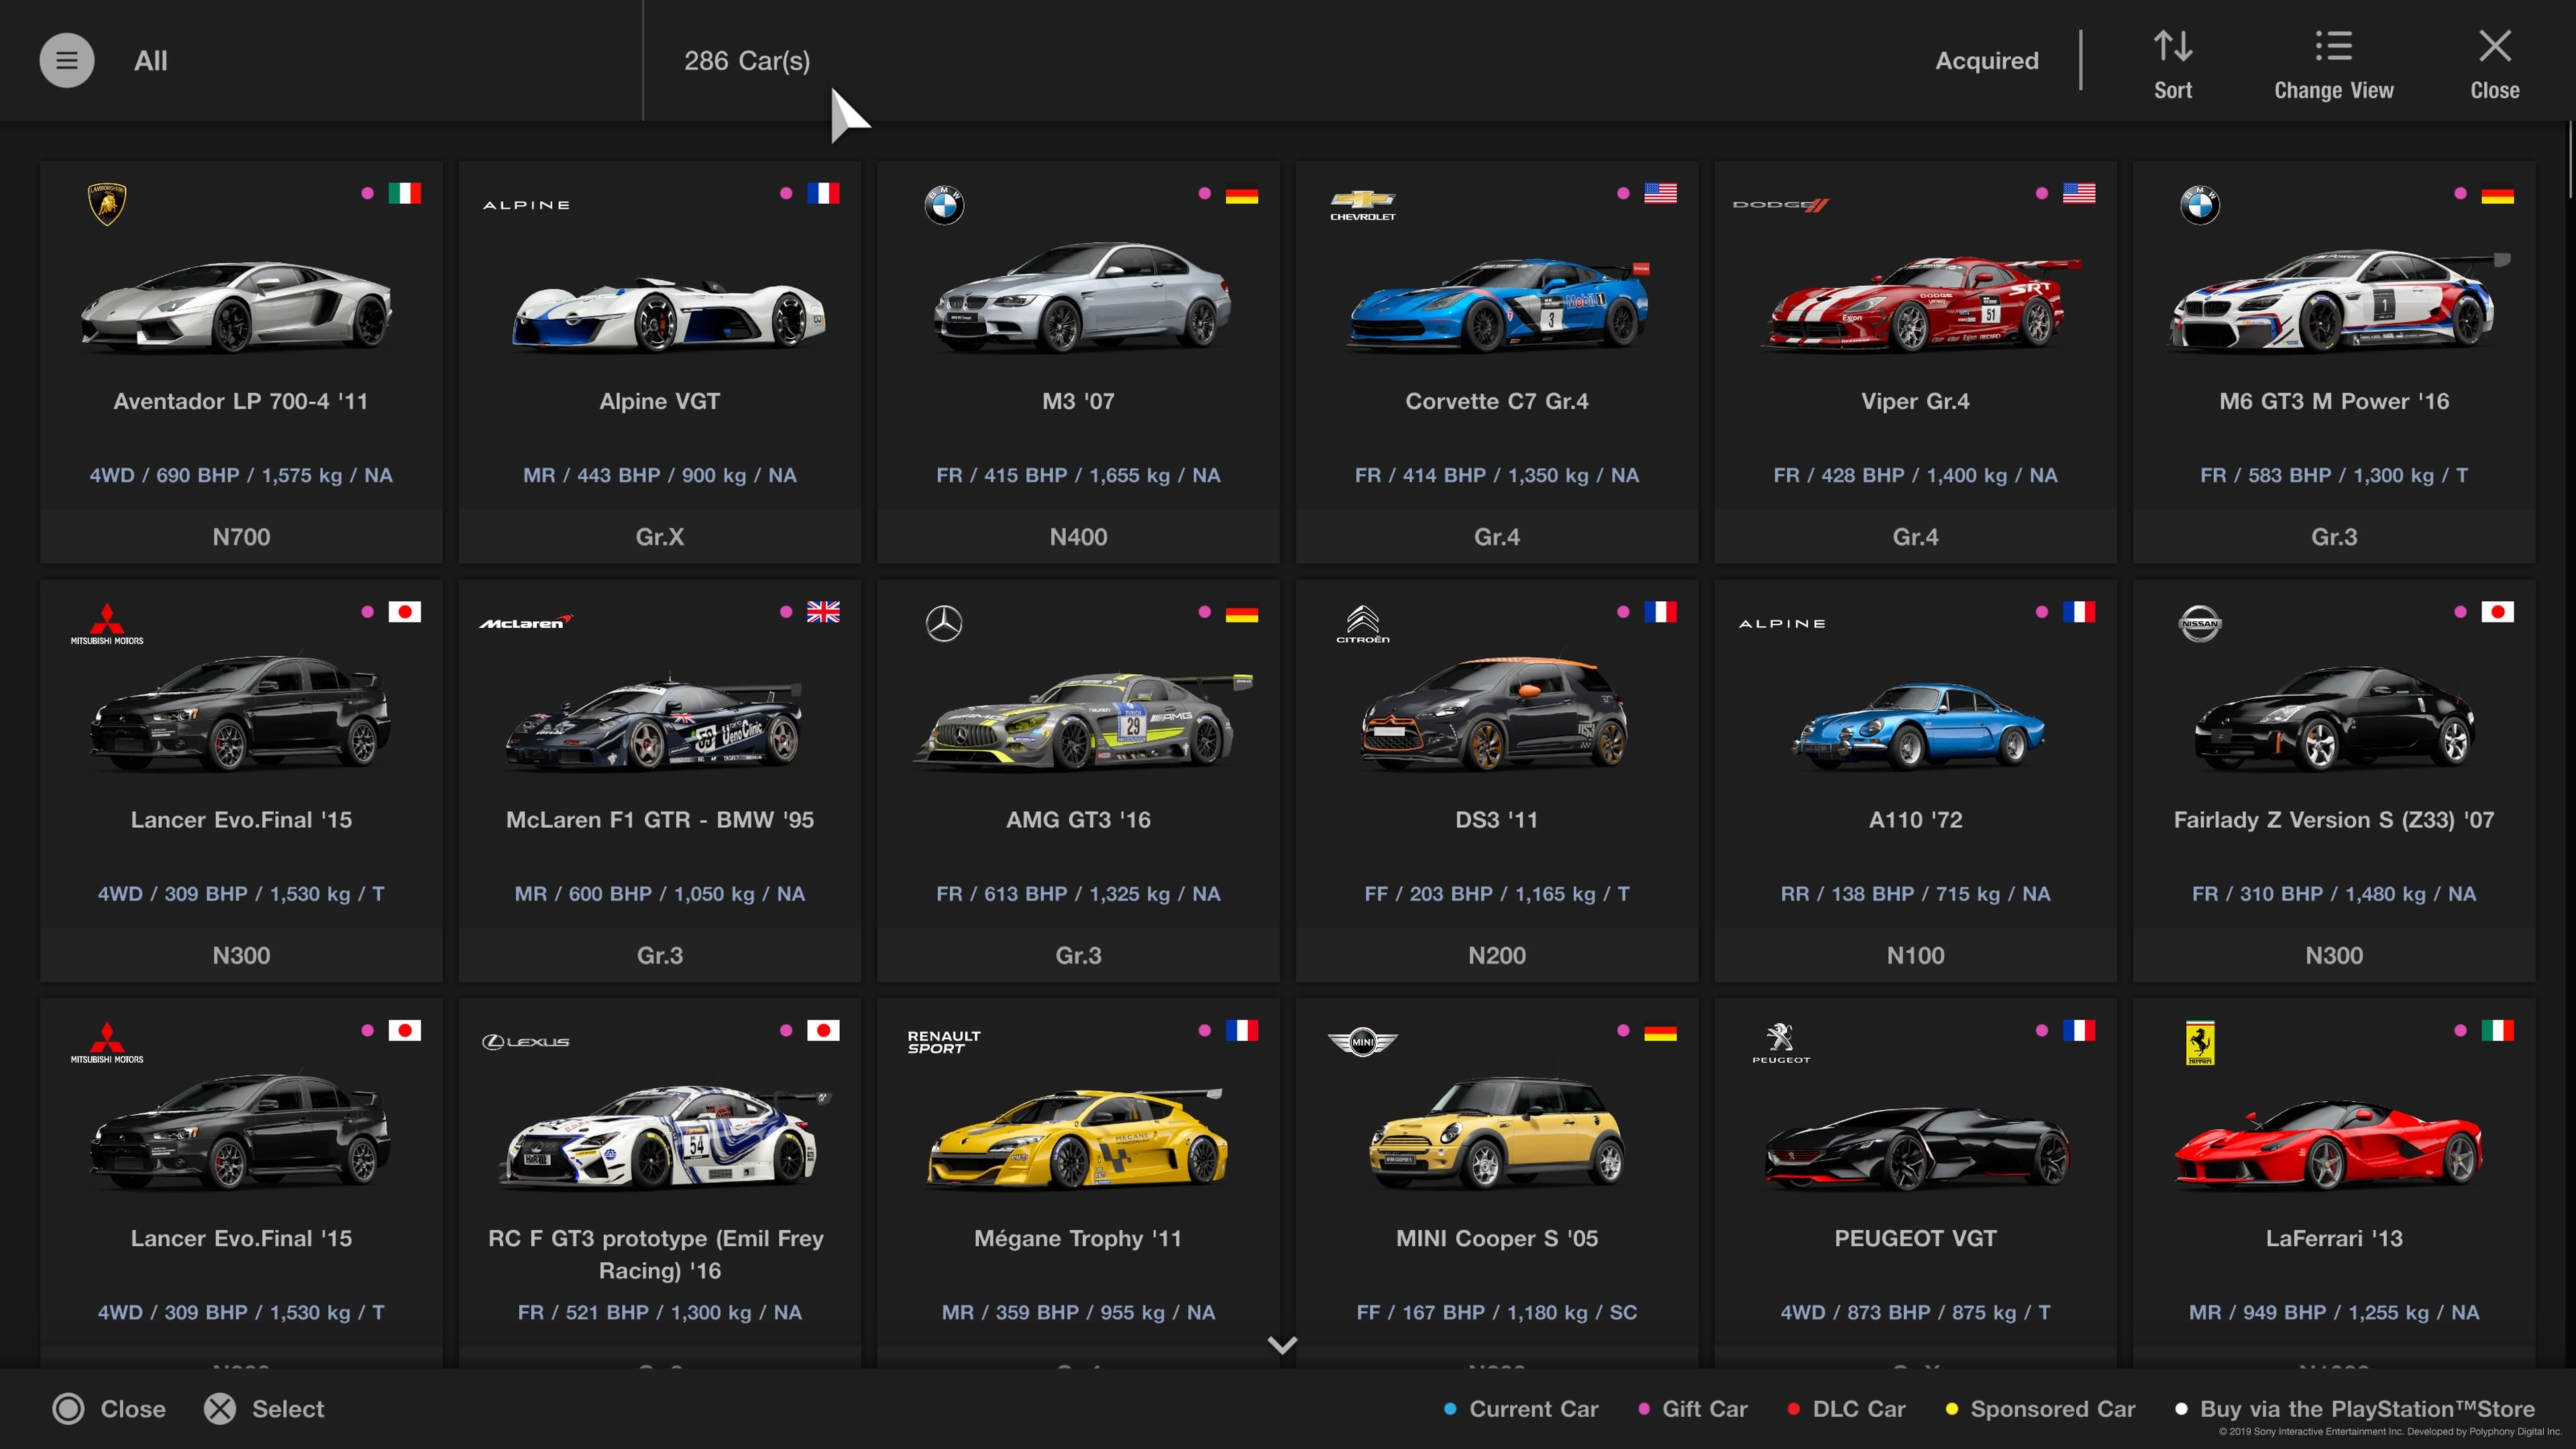Click the Sort arrows icon
The width and height of the screenshot is (2576, 1449).
pyautogui.click(x=2172, y=45)
